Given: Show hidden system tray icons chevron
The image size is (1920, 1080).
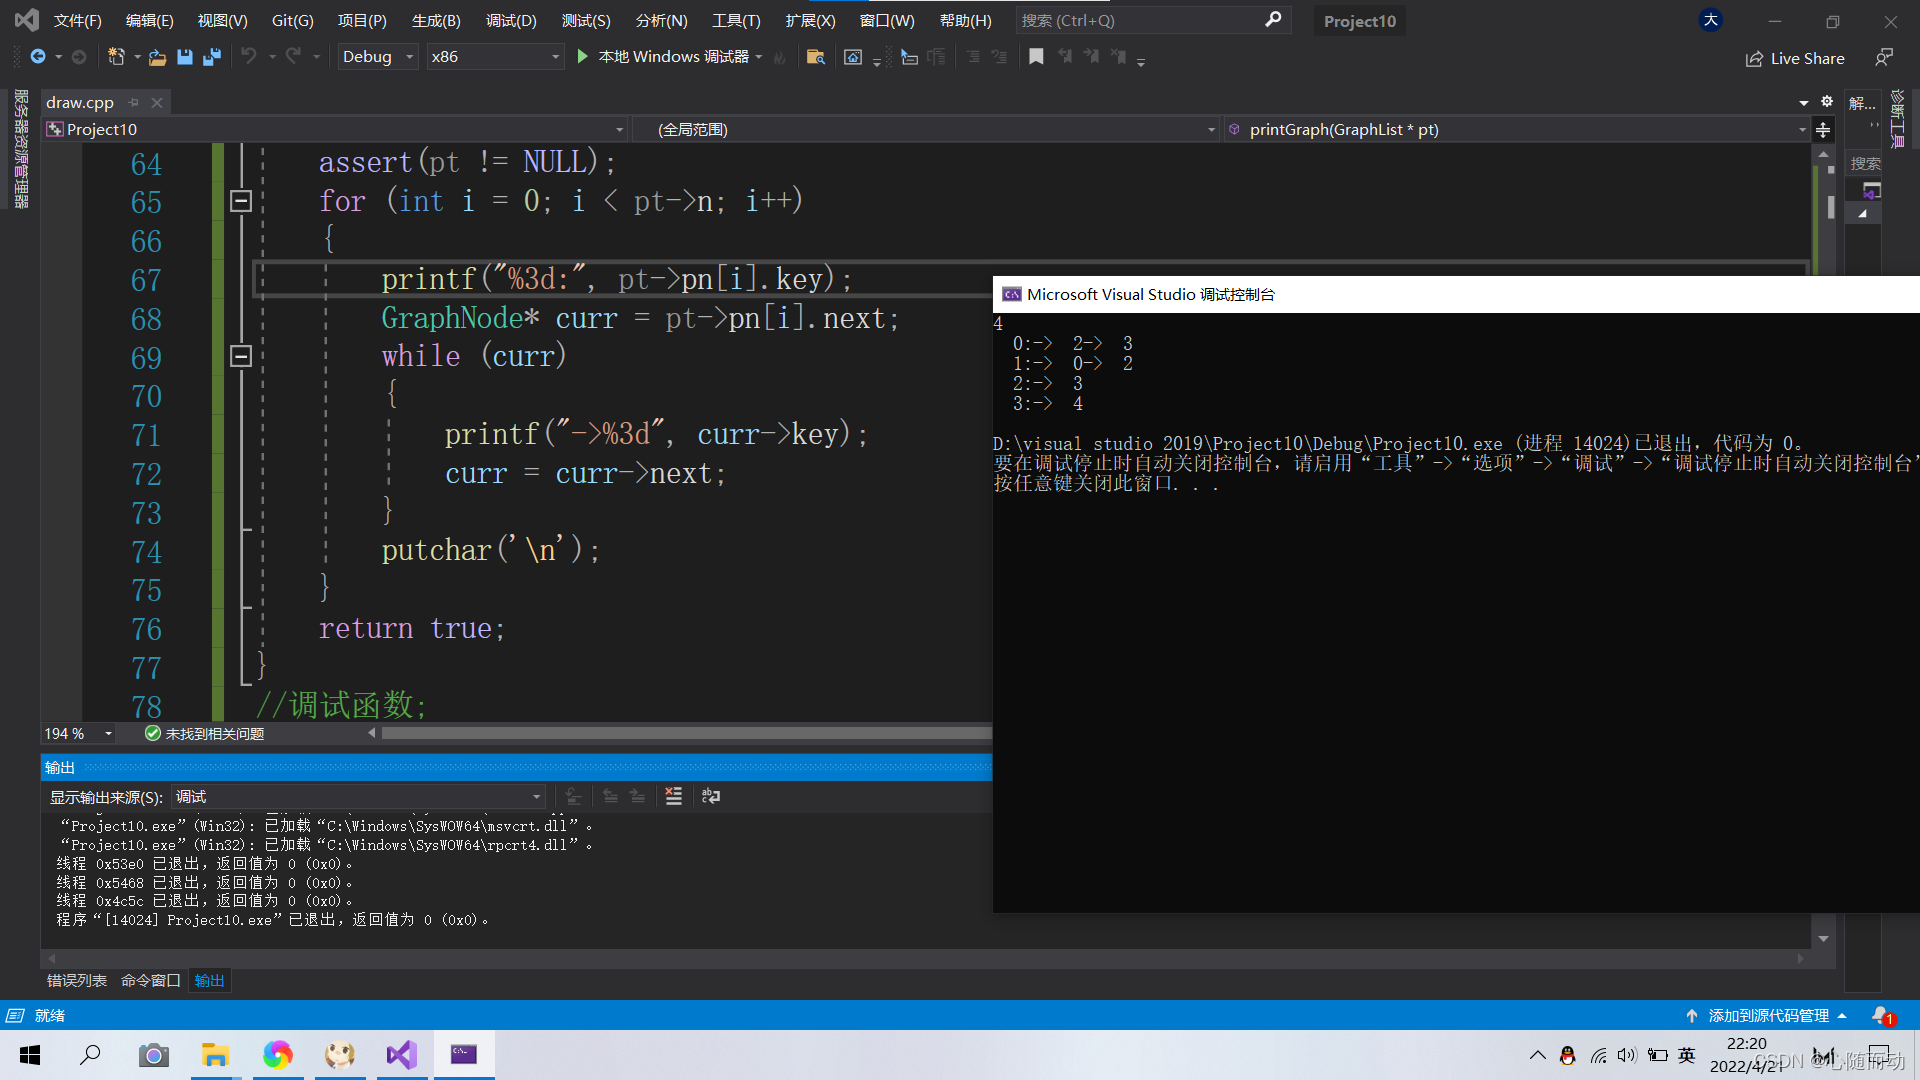Looking at the screenshot, I should [x=1537, y=1055].
